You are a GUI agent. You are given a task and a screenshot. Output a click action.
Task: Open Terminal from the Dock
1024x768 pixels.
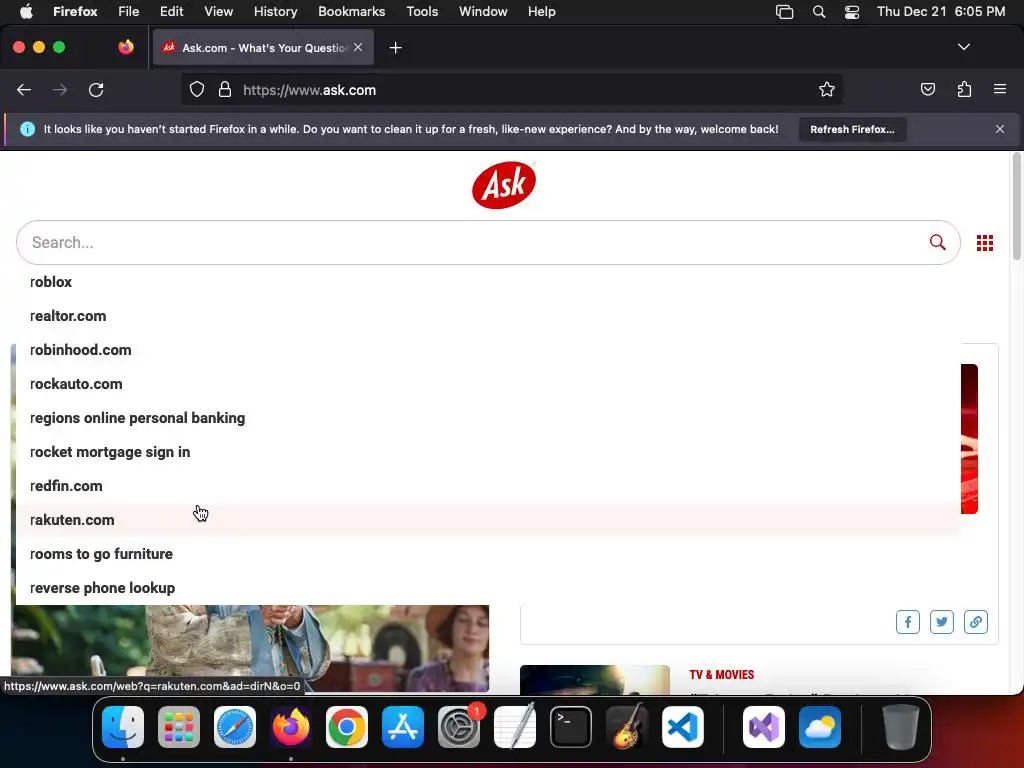tap(571, 727)
